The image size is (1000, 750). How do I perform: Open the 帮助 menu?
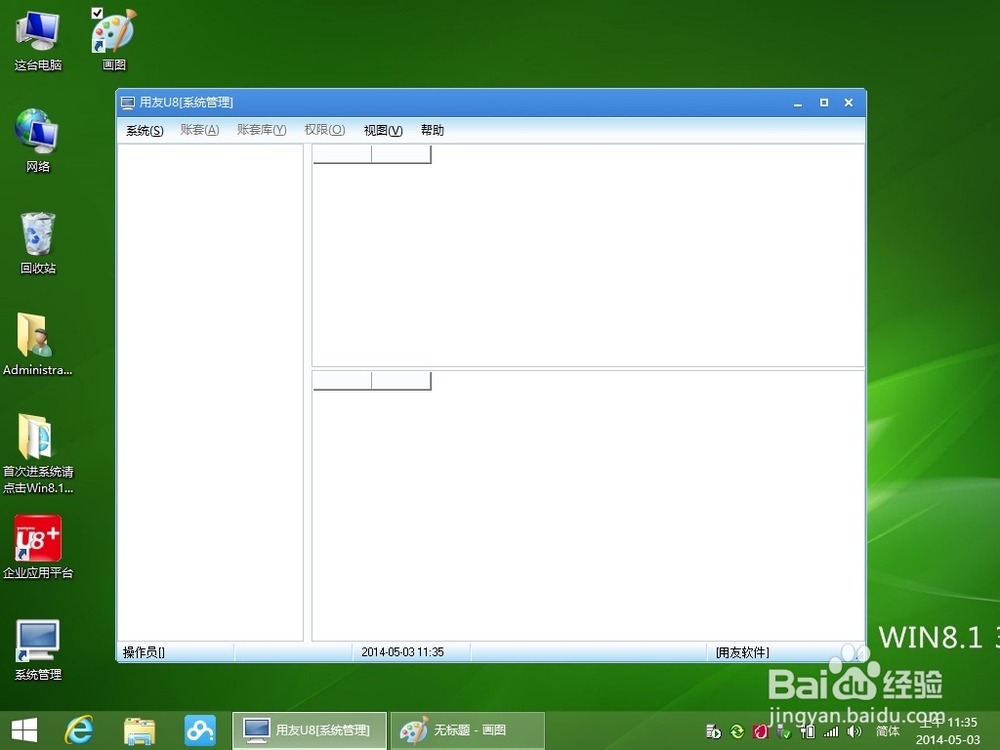coord(432,130)
